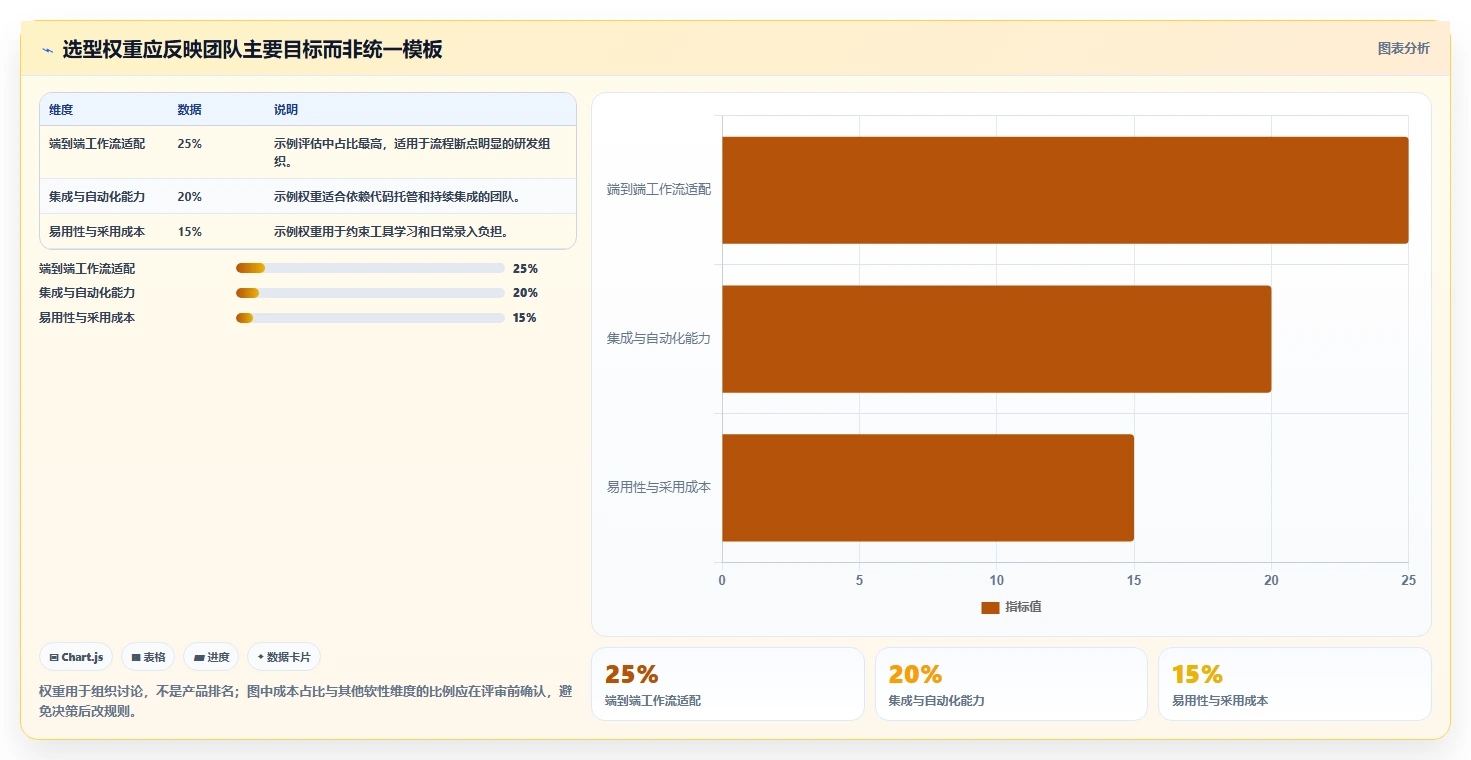Screen dimensions: 1471x760
Task: Click the x-axis tick label 10
Action: point(996,581)
